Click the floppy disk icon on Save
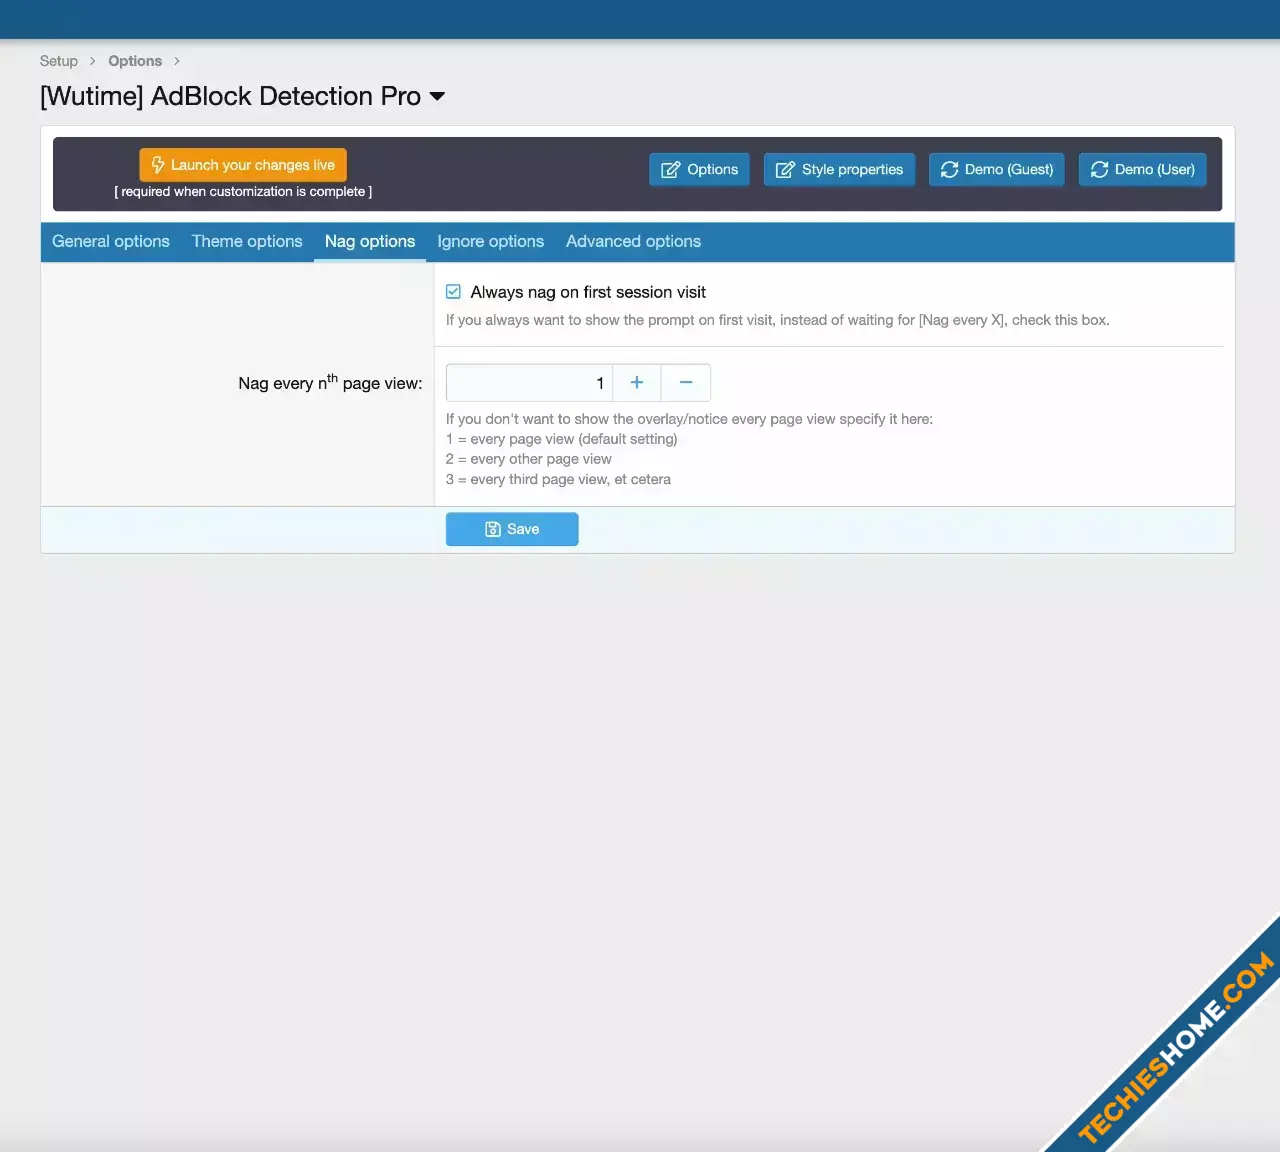Viewport: 1280px width, 1152px height. [x=493, y=529]
